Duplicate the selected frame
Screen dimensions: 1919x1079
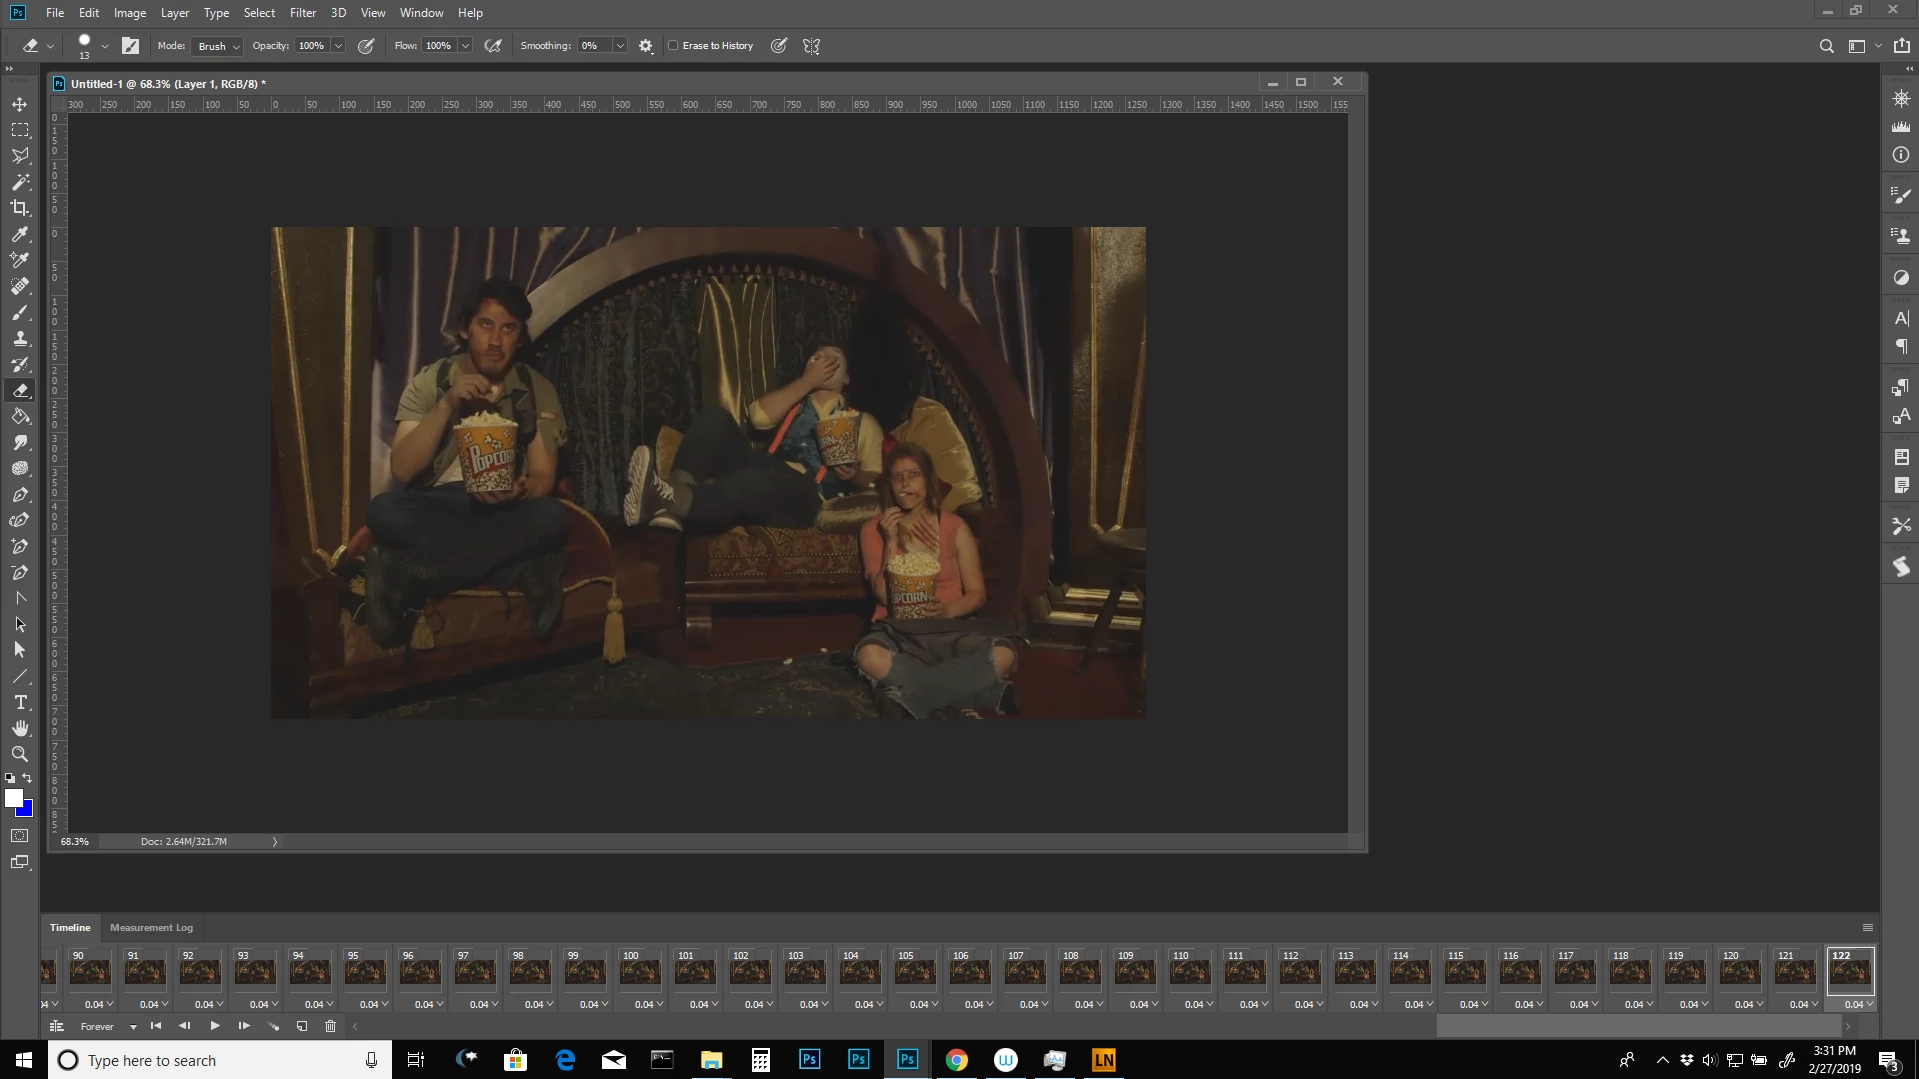[302, 1026]
